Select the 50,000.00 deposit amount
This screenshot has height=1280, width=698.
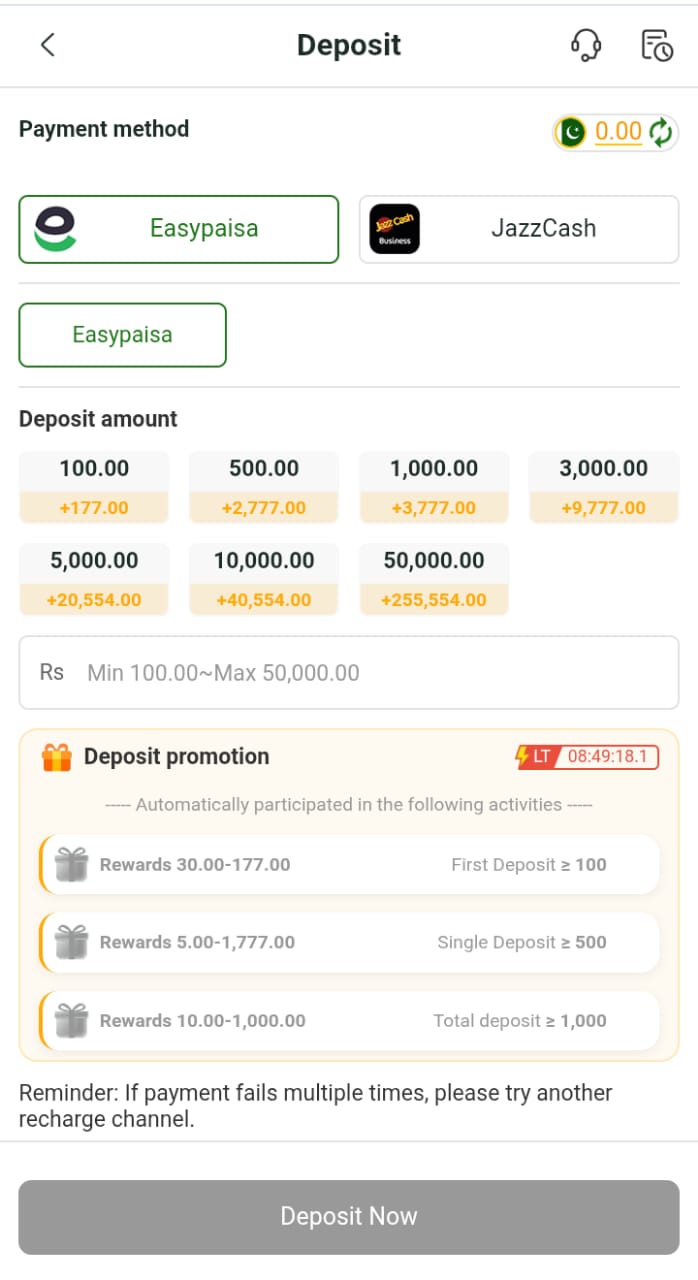tap(434, 579)
